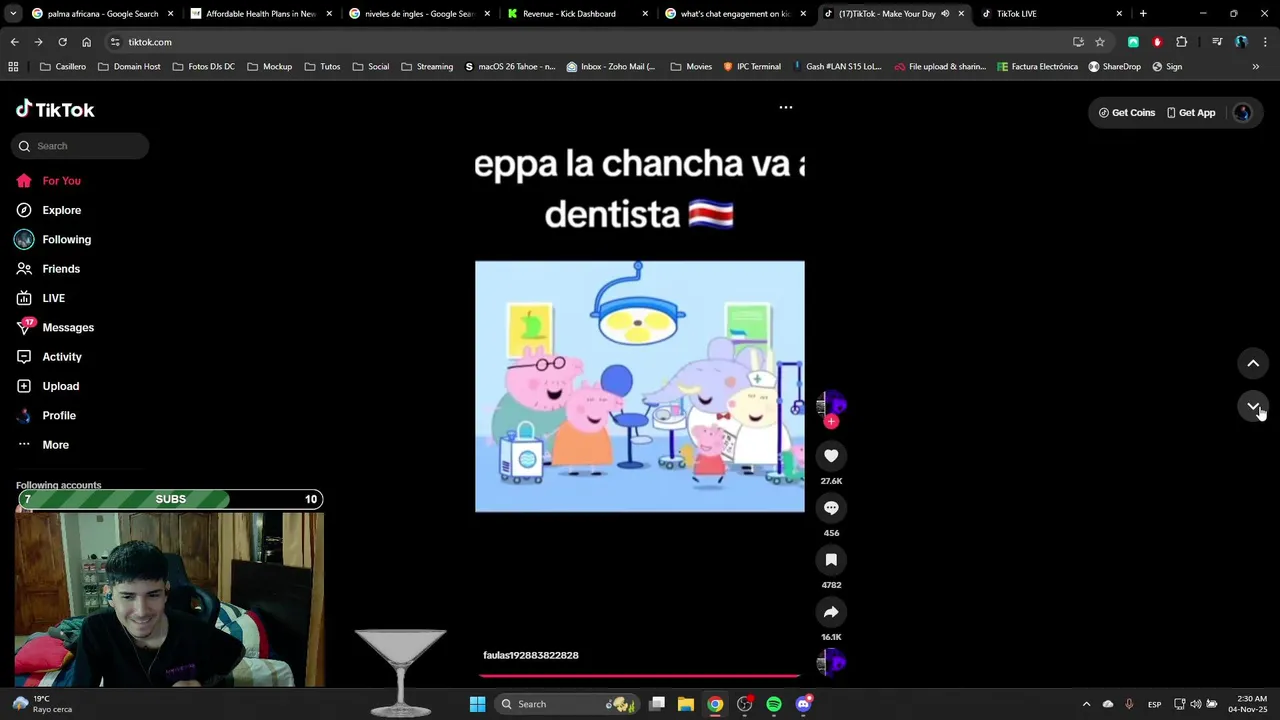
Task: Click the TikTok logo
Action: click(55, 110)
